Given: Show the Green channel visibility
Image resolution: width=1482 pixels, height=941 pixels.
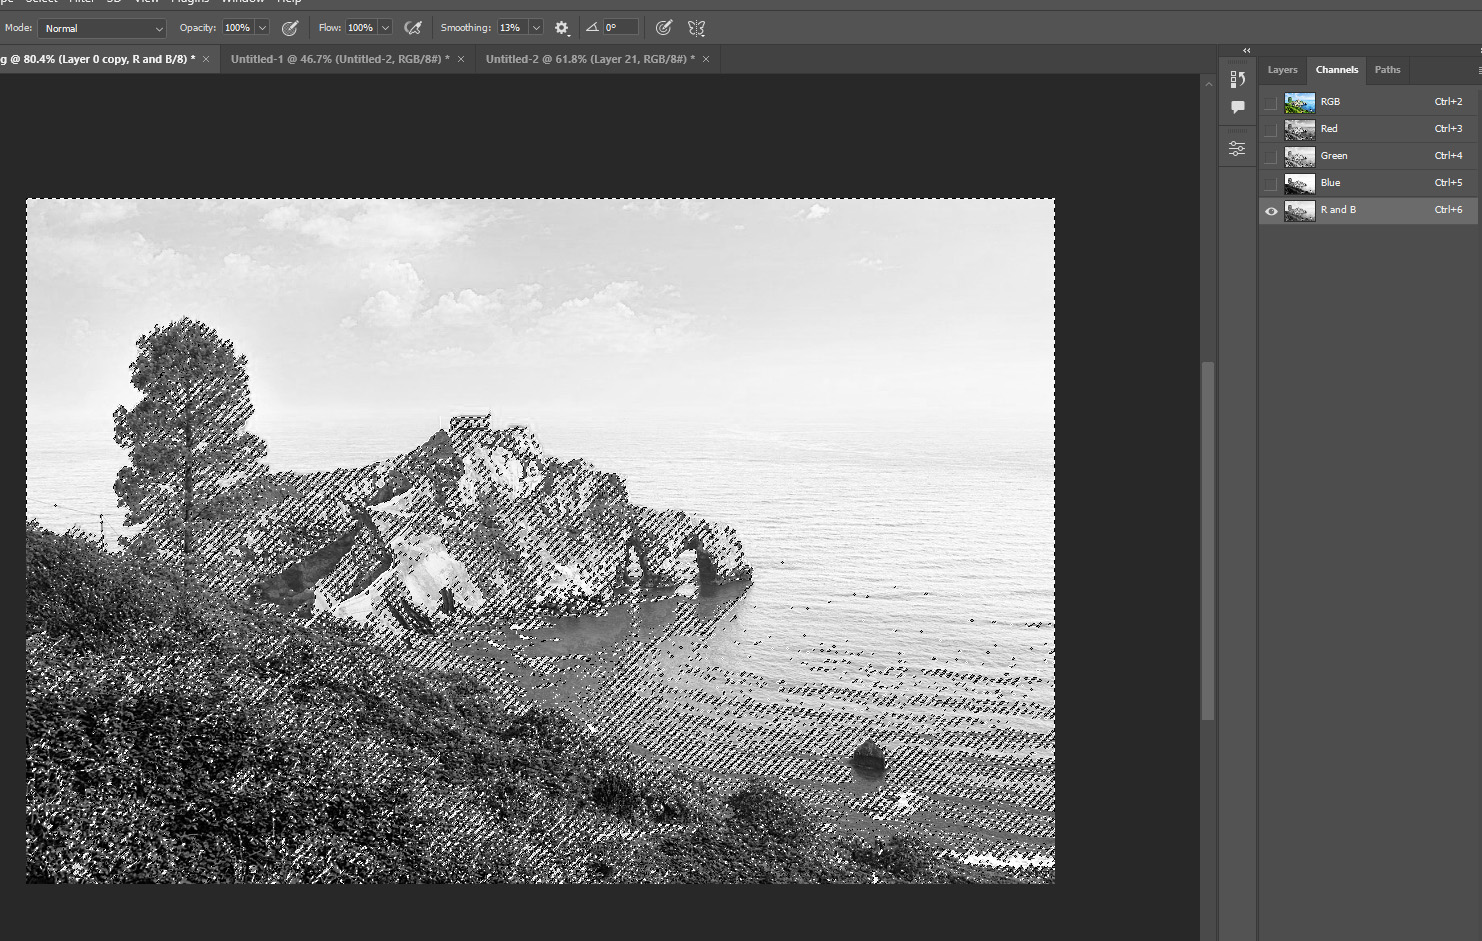Looking at the screenshot, I should 1271,156.
